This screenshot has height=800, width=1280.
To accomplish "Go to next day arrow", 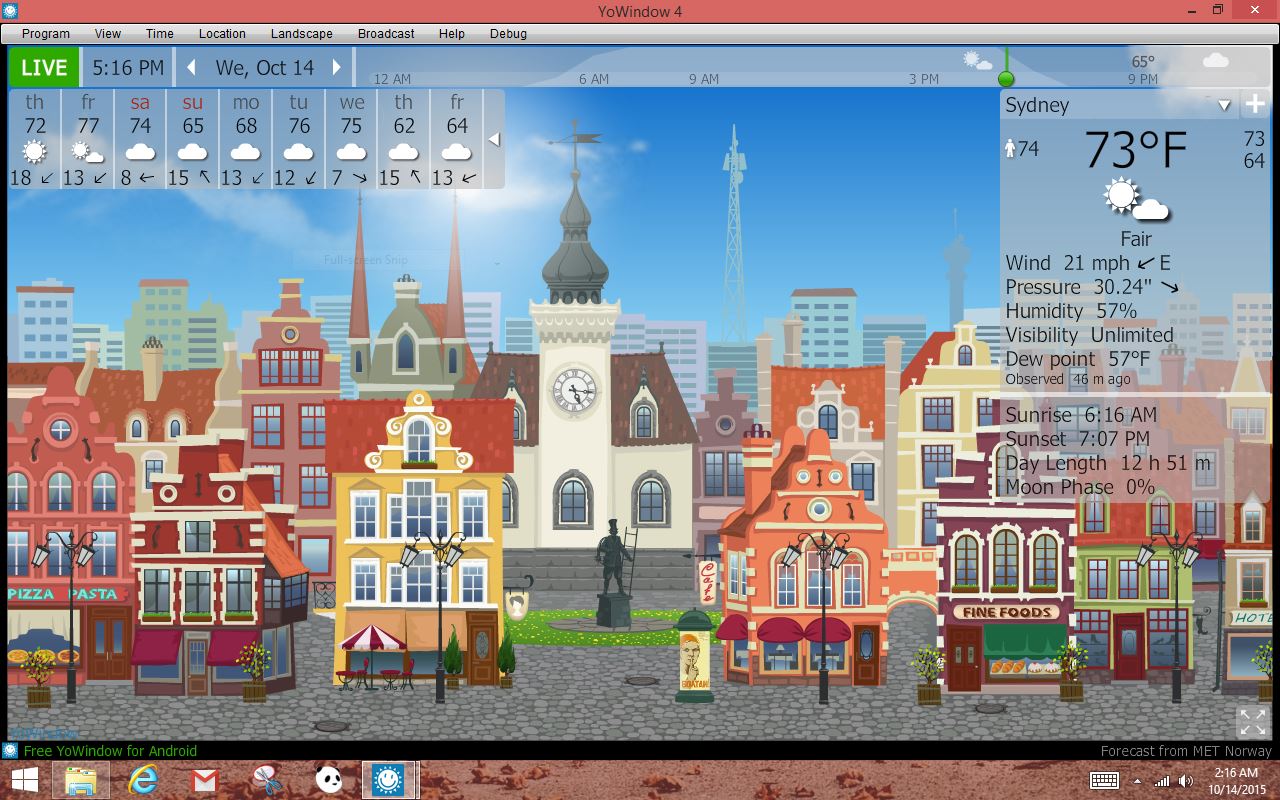I will point(337,68).
